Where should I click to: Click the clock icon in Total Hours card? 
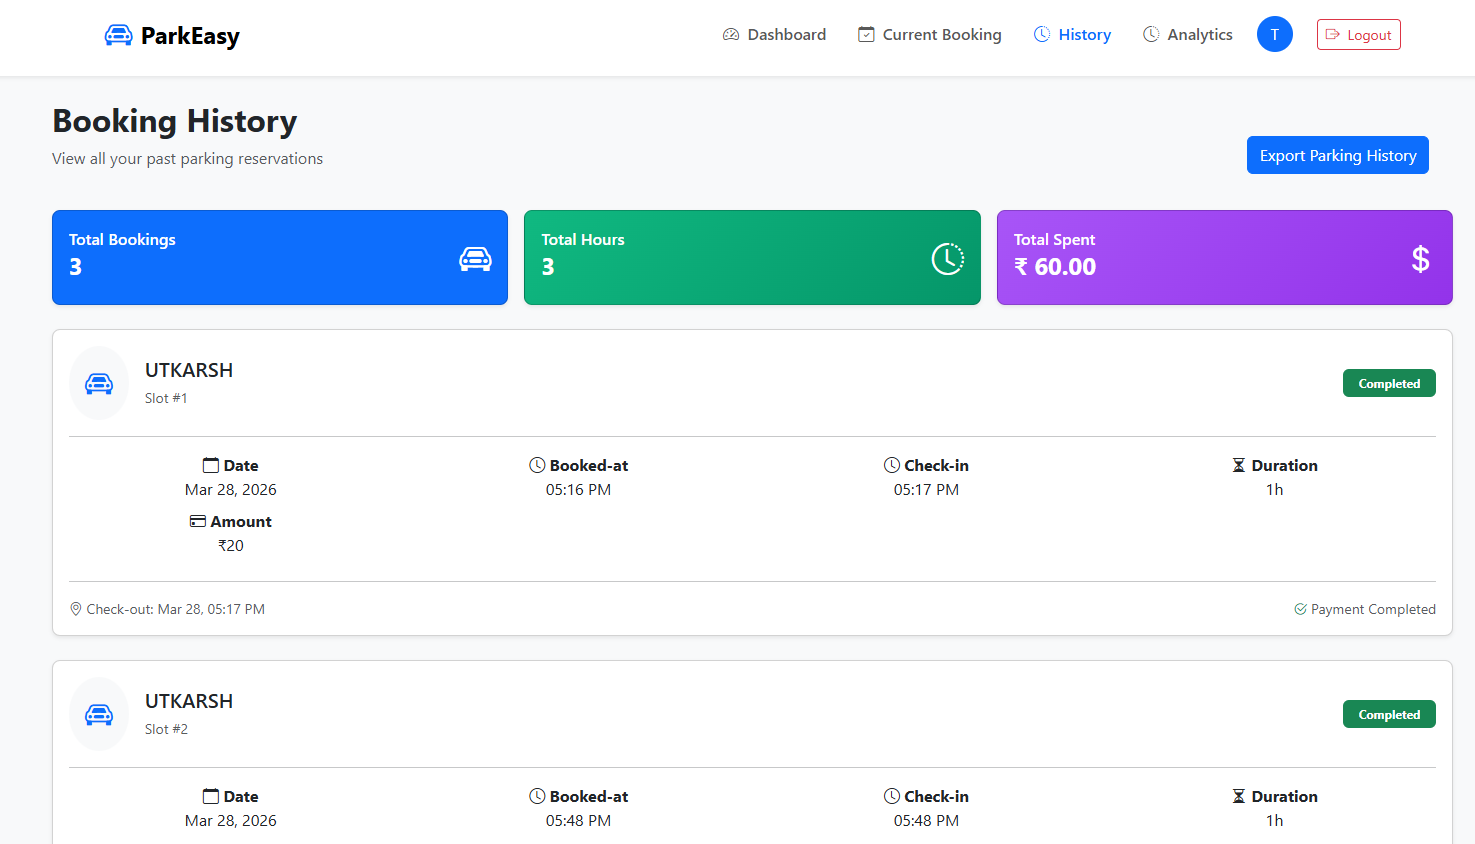(x=947, y=259)
